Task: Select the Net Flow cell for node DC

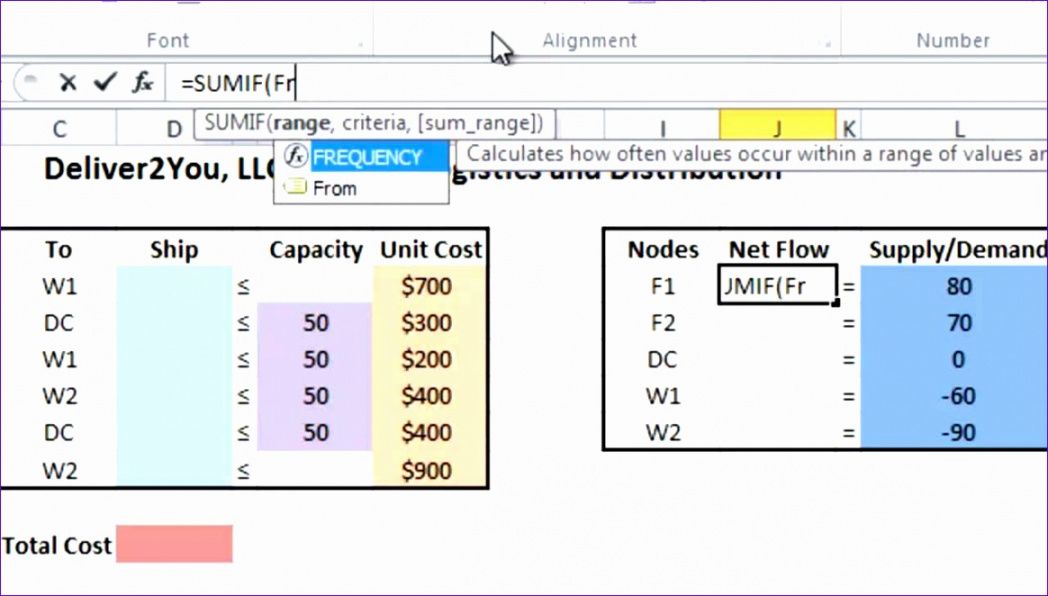Action: click(x=777, y=359)
